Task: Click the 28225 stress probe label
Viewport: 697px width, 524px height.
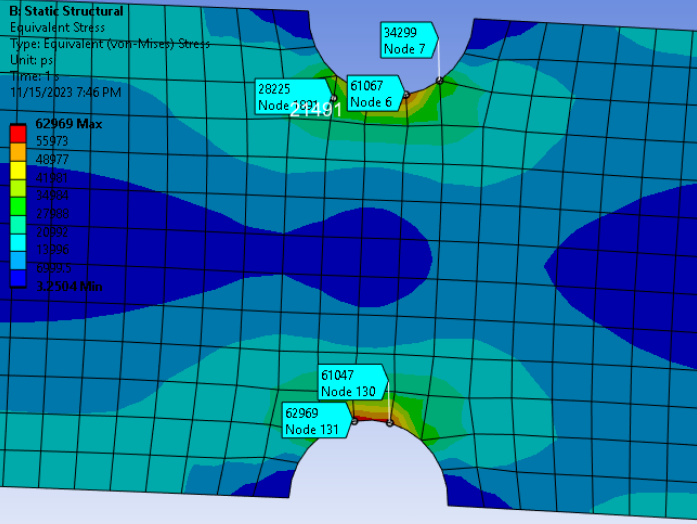Action: (x=284, y=96)
